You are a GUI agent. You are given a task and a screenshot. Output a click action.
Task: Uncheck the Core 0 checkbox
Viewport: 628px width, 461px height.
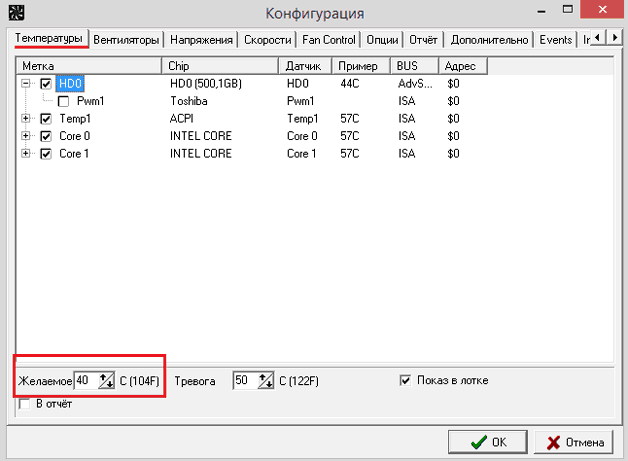46,136
